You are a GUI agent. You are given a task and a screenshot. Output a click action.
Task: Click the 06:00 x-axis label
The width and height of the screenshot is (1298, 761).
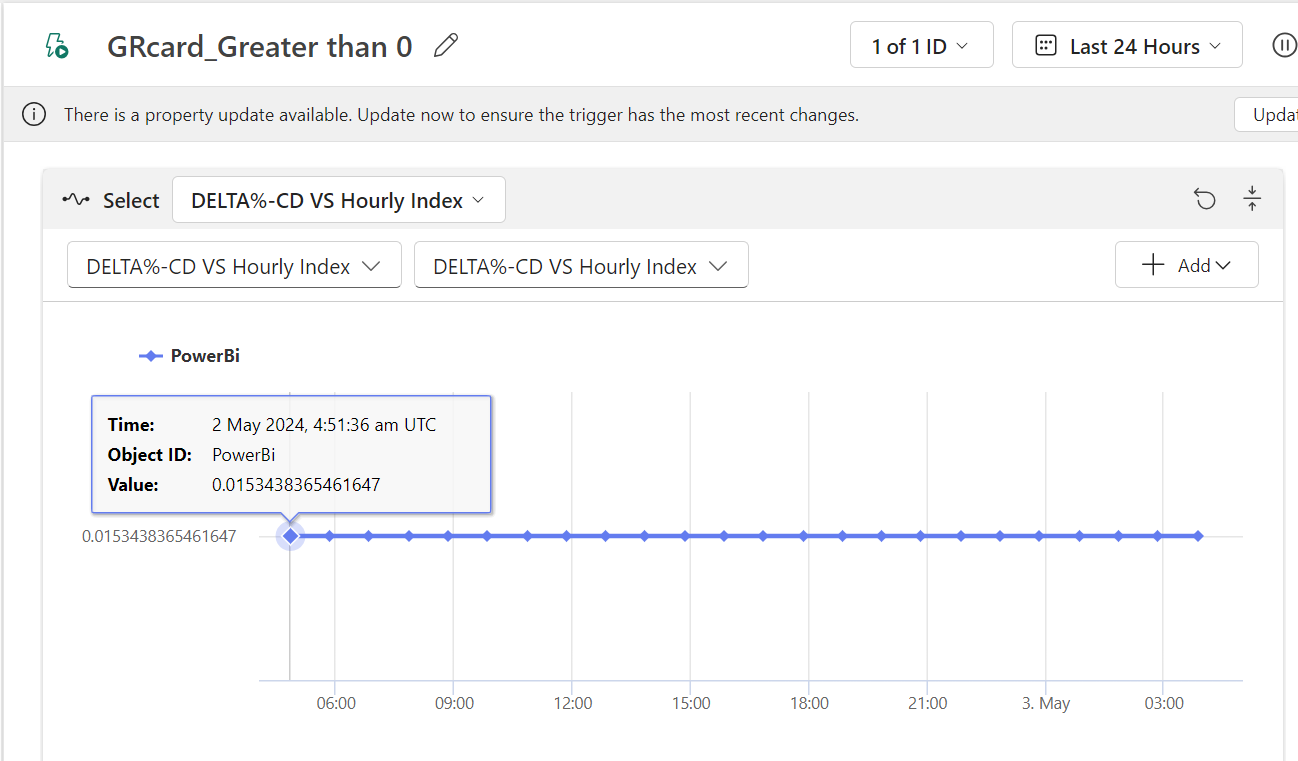point(336,703)
